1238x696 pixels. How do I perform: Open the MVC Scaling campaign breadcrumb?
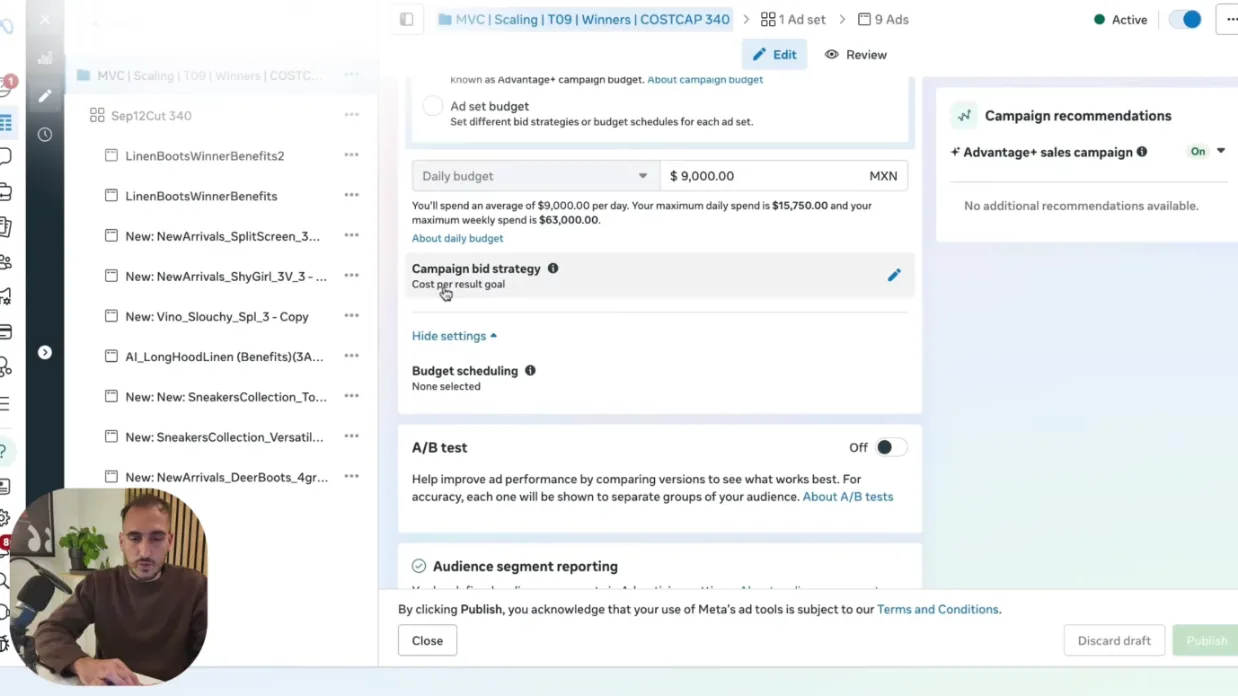[584, 19]
